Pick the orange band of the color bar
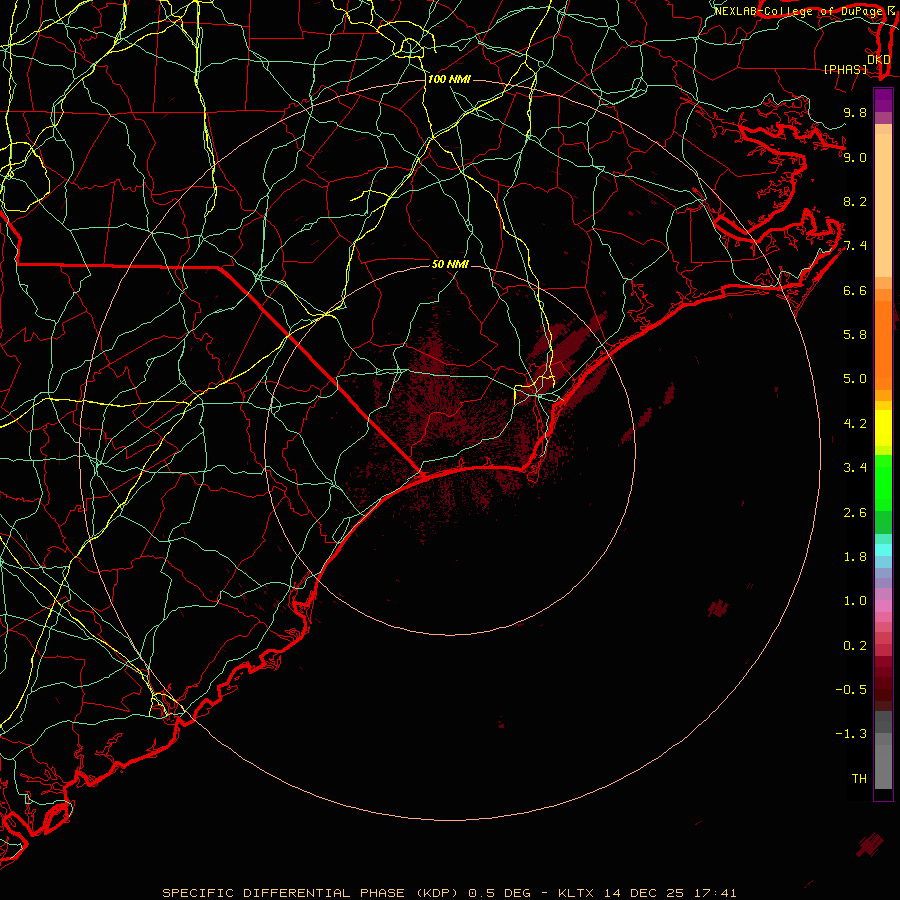Viewport: 900px width, 900px height. [883, 345]
